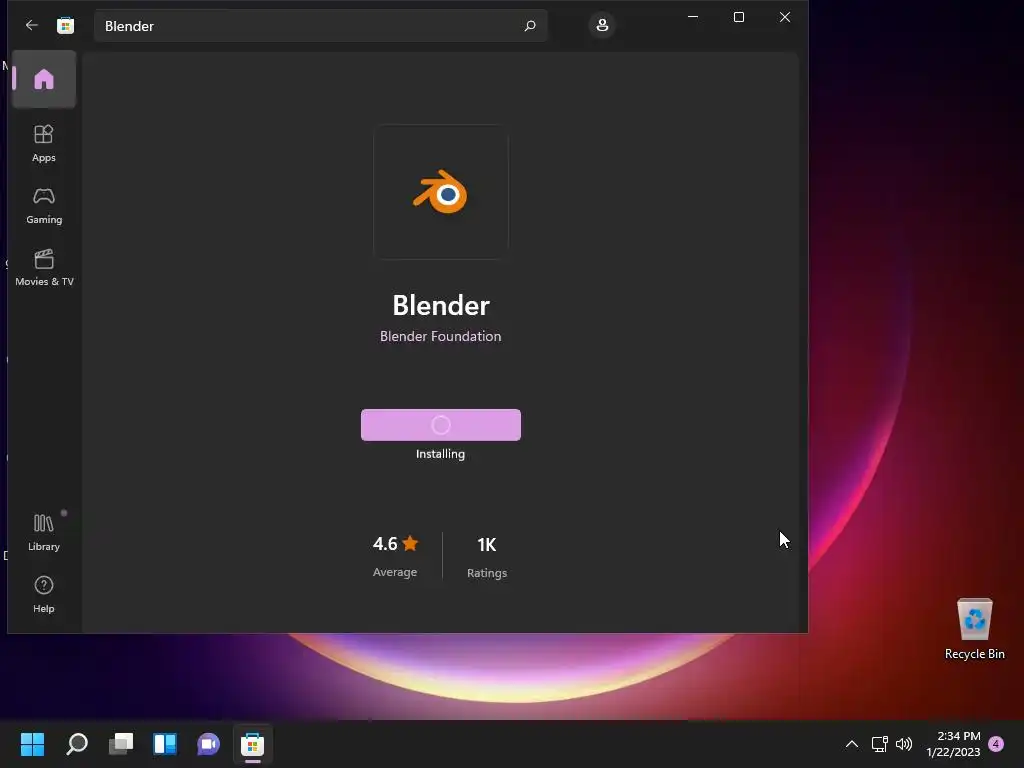The width and height of the screenshot is (1024, 768).
Task: Open the Chat app on taskbar
Action: (x=208, y=744)
